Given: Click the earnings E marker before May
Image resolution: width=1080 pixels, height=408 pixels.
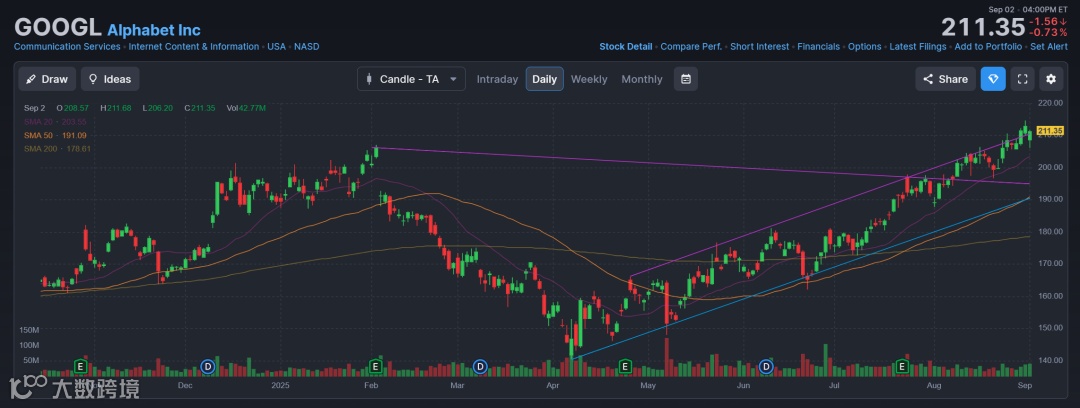Looking at the screenshot, I should click(x=625, y=366).
